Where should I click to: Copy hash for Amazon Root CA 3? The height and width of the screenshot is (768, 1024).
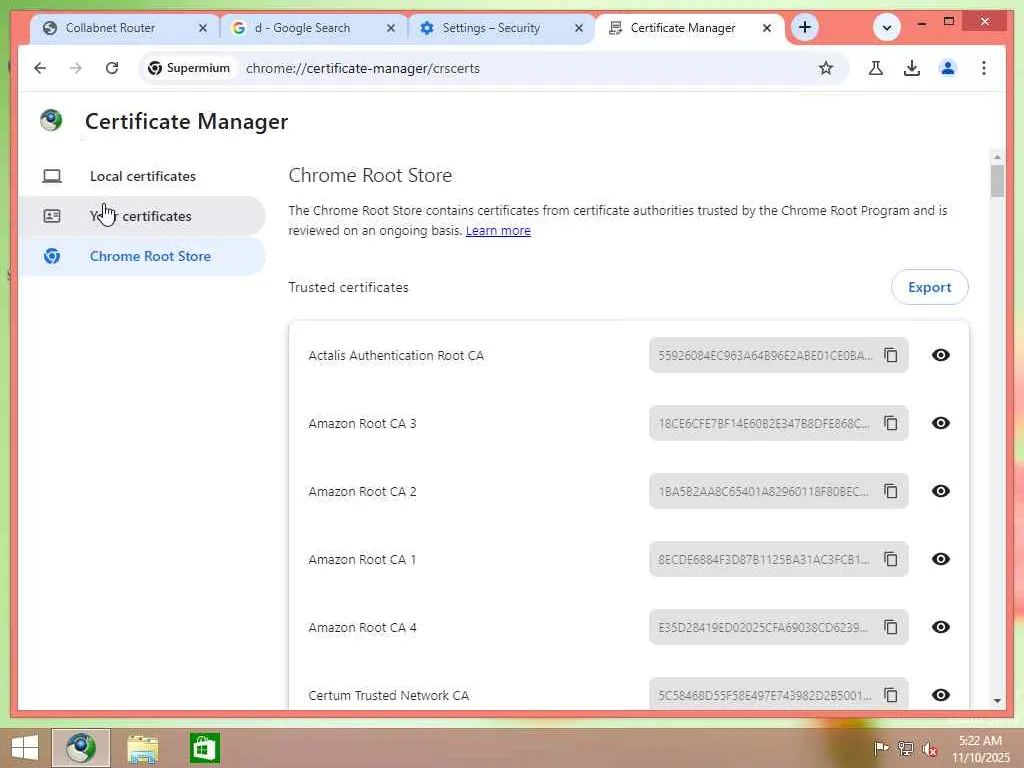tap(891, 423)
